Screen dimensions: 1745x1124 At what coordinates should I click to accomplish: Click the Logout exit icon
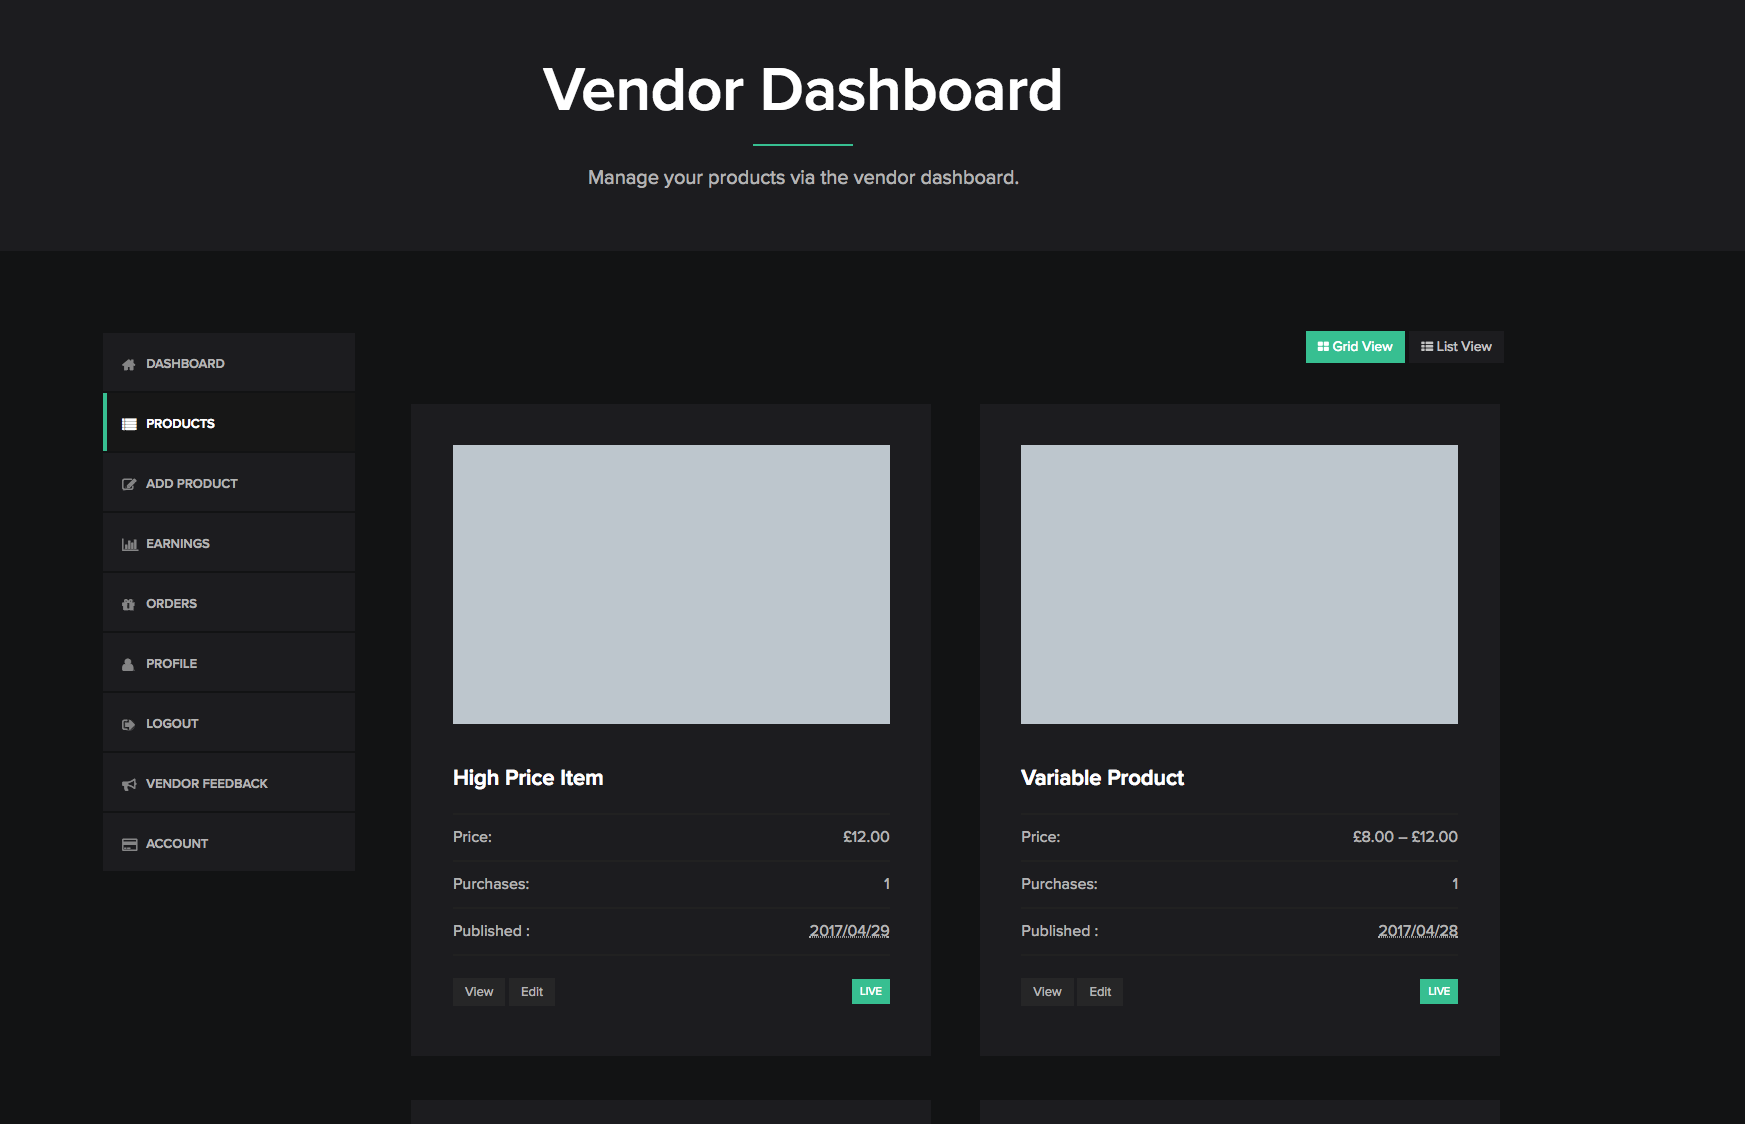128,724
